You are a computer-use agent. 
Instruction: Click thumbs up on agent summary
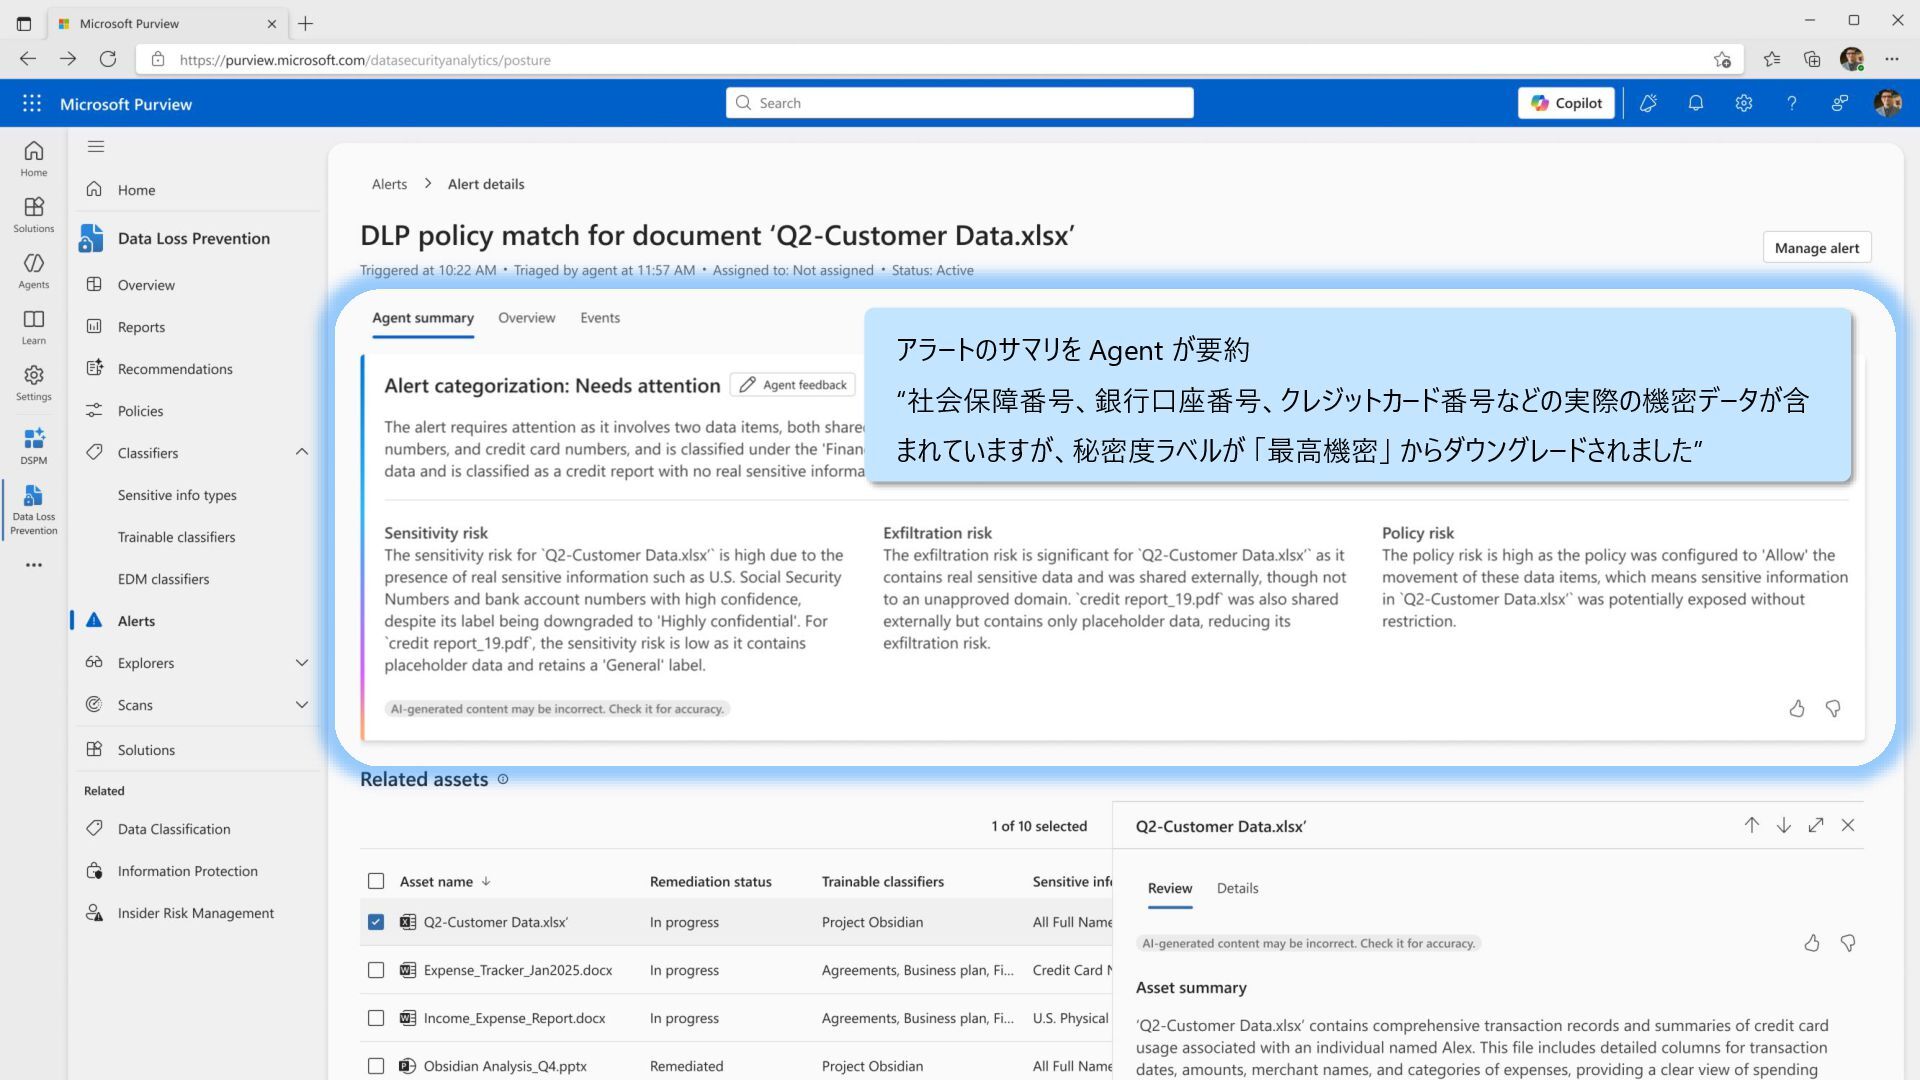point(1796,709)
